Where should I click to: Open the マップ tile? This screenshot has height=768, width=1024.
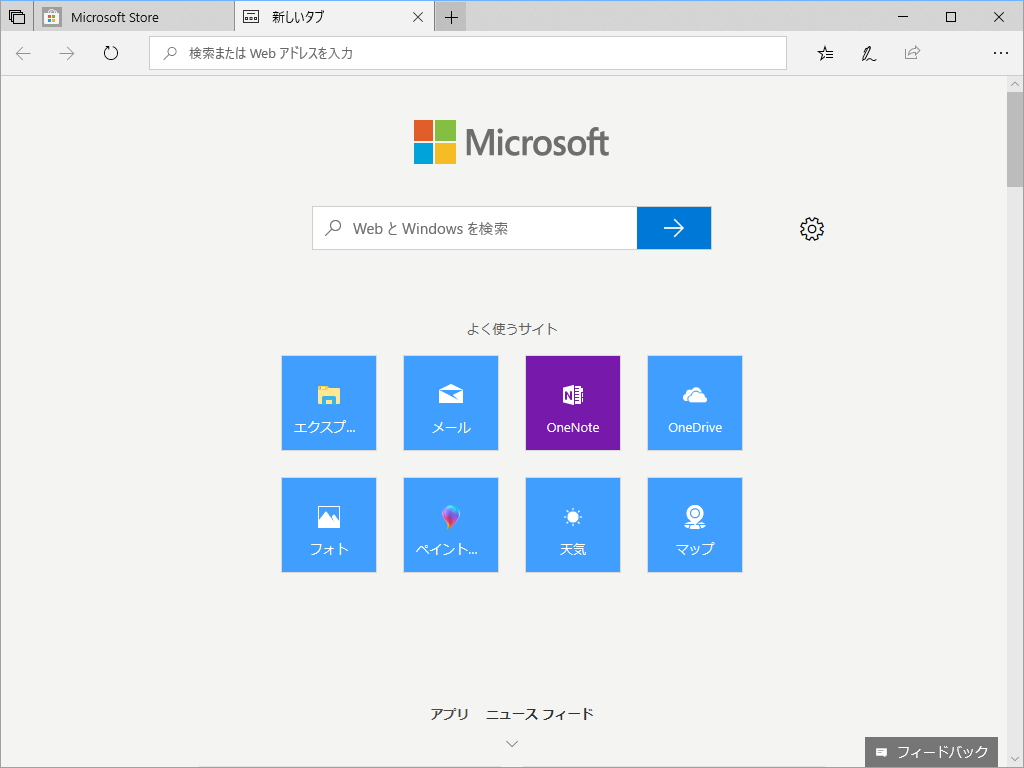click(695, 525)
